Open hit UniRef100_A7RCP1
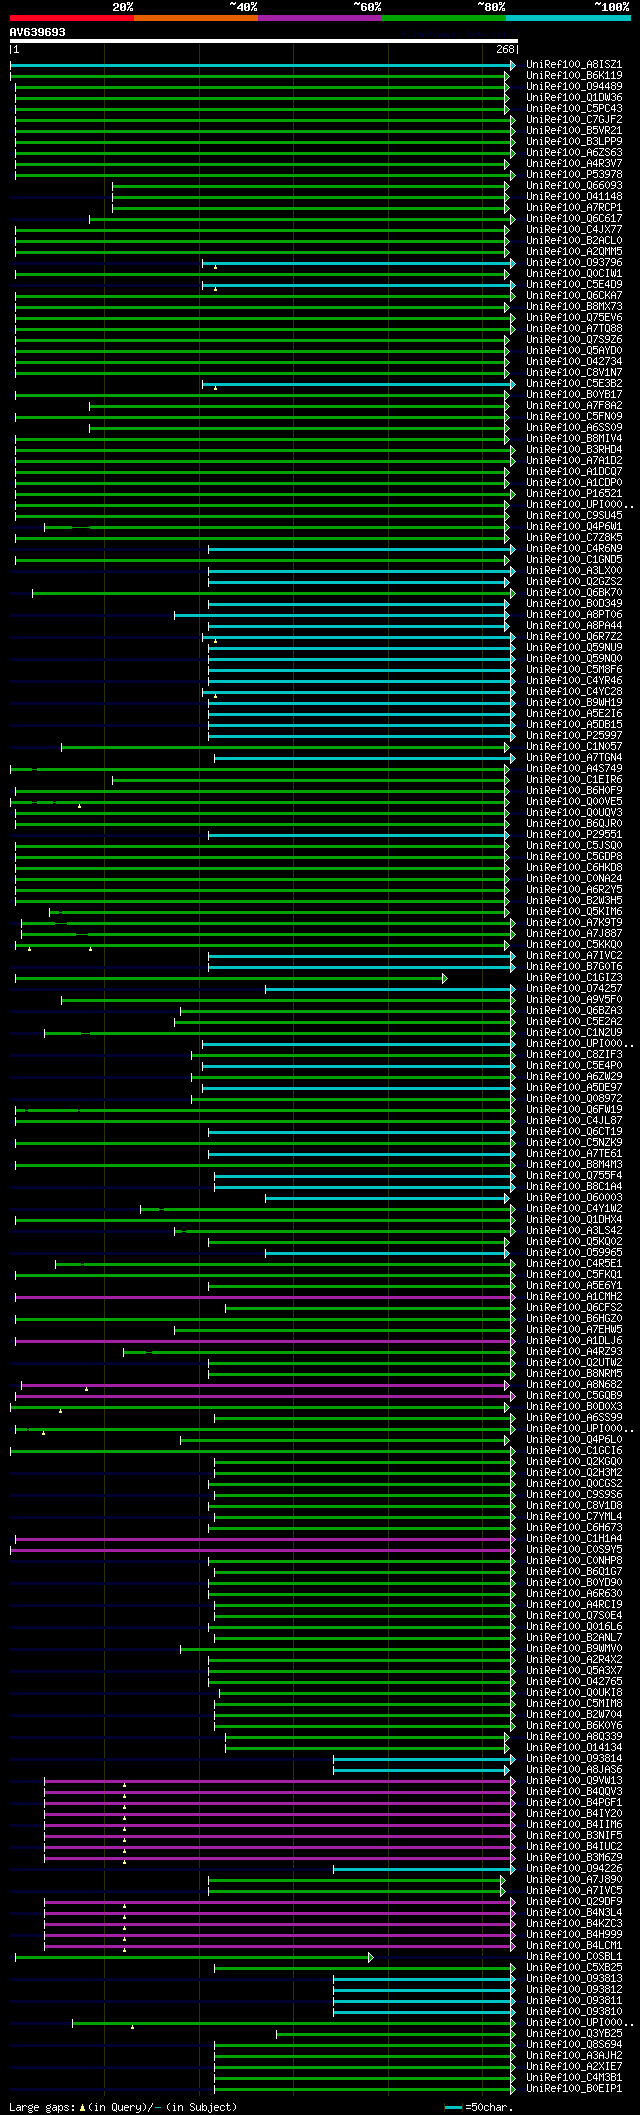This screenshot has width=640, height=2115. click(574, 208)
